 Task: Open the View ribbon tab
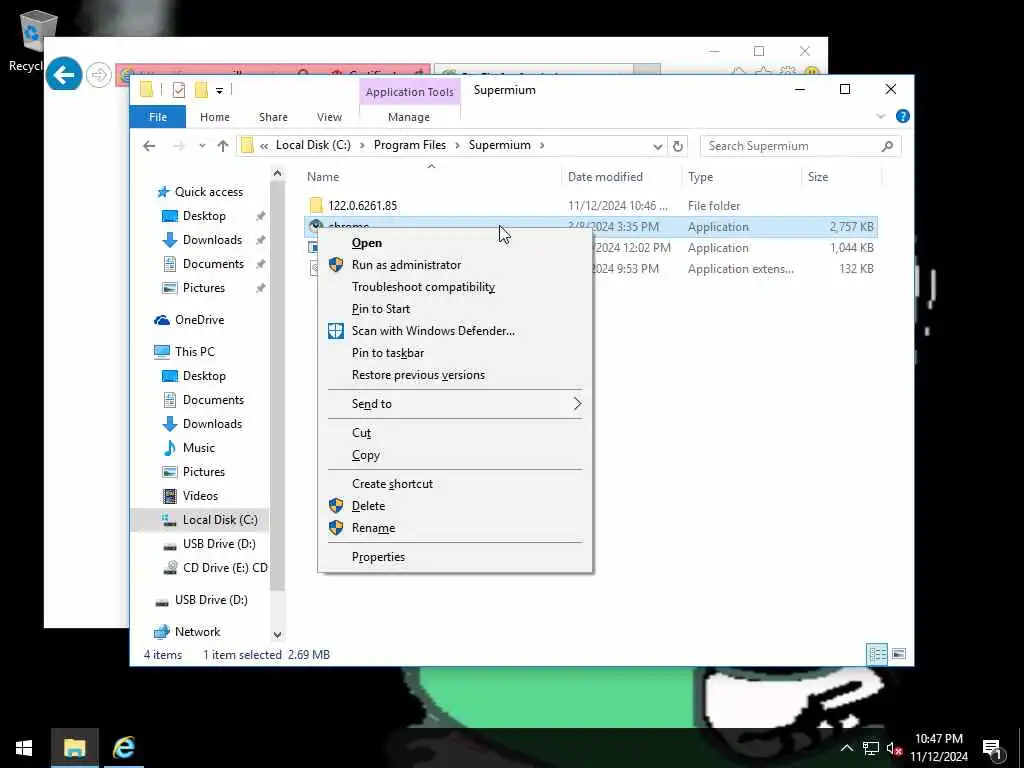click(x=329, y=117)
